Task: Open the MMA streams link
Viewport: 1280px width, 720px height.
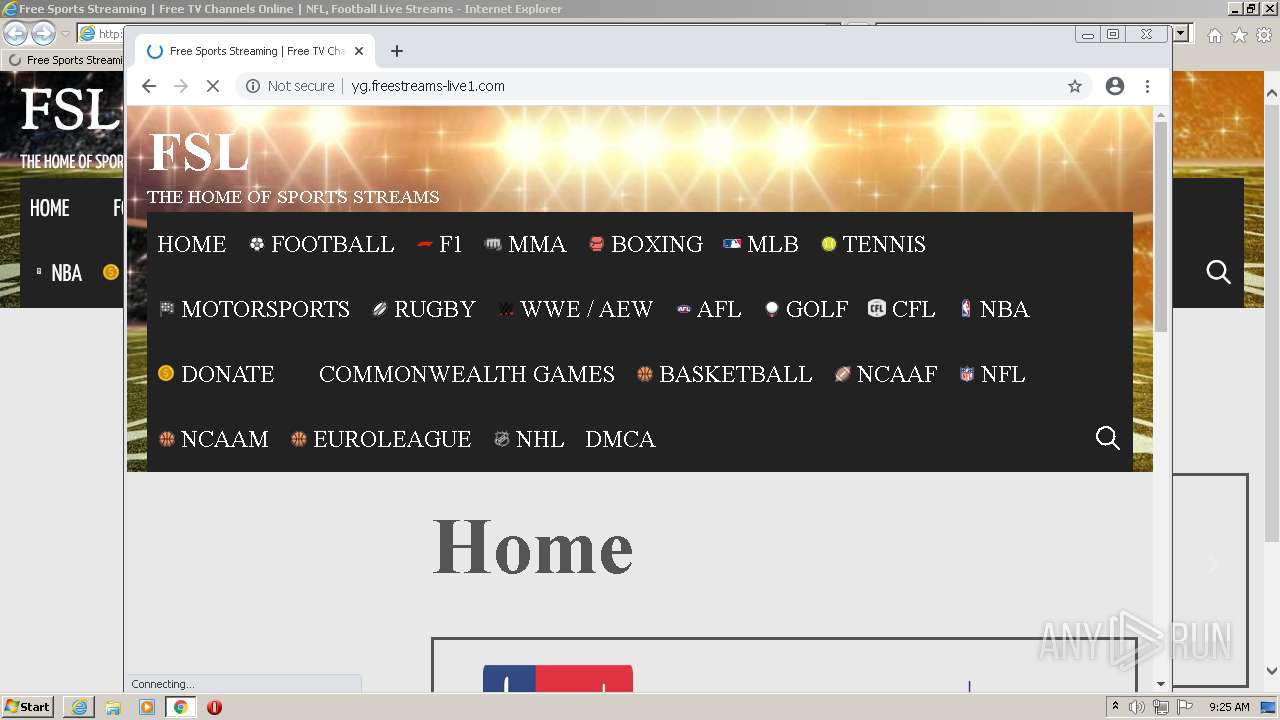Action: pos(526,244)
